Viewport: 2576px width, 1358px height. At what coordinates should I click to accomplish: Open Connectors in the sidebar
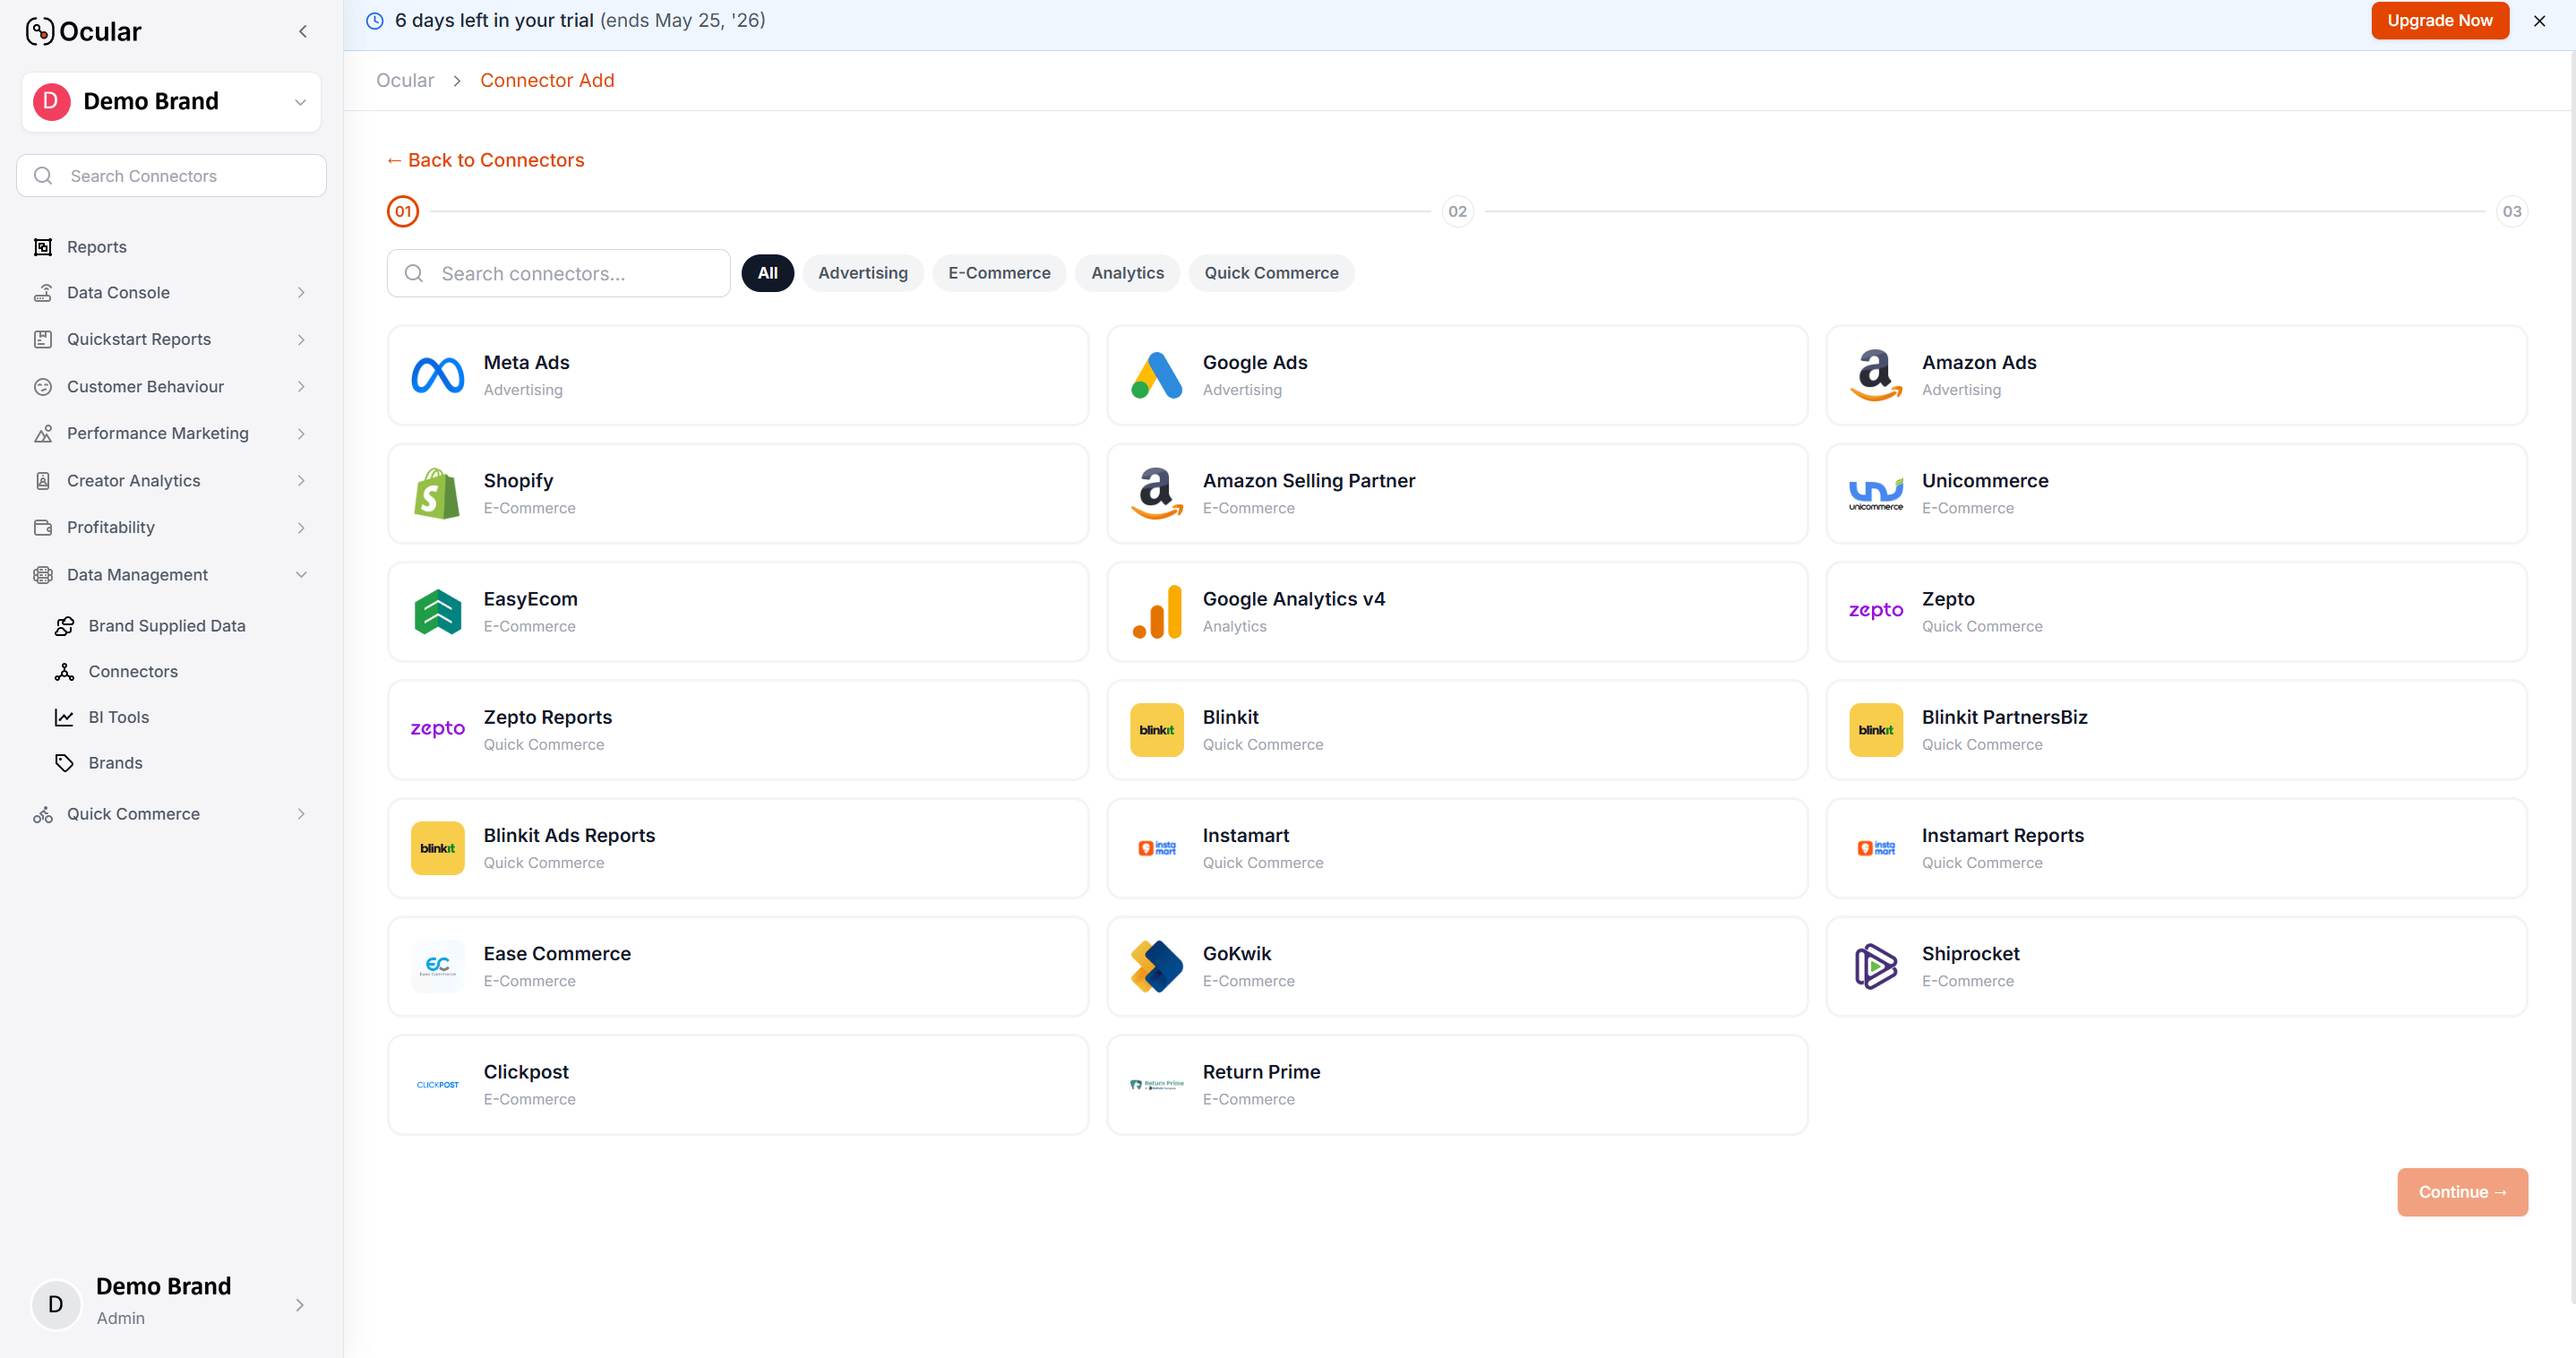pyautogui.click(x=133, y=672)
